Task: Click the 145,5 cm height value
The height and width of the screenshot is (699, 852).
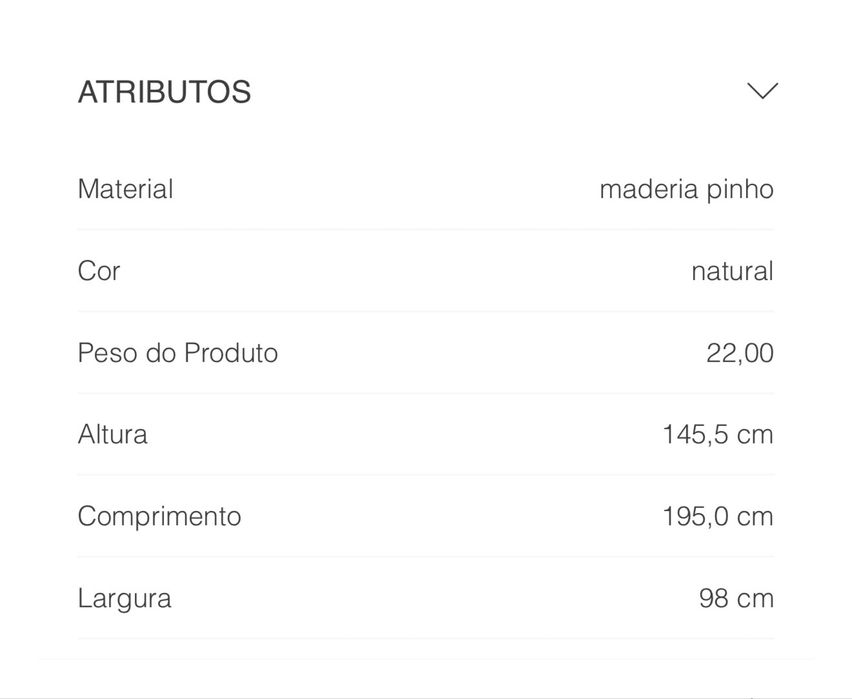Action: click(717, 435)
